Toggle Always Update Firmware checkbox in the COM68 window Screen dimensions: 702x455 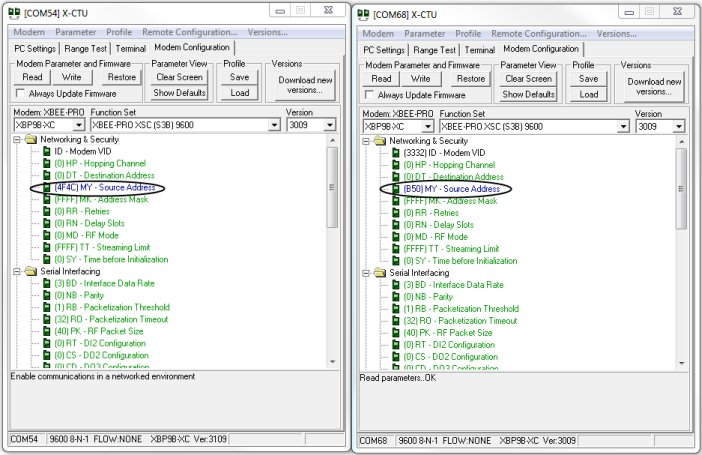click(x=369, y=95)
